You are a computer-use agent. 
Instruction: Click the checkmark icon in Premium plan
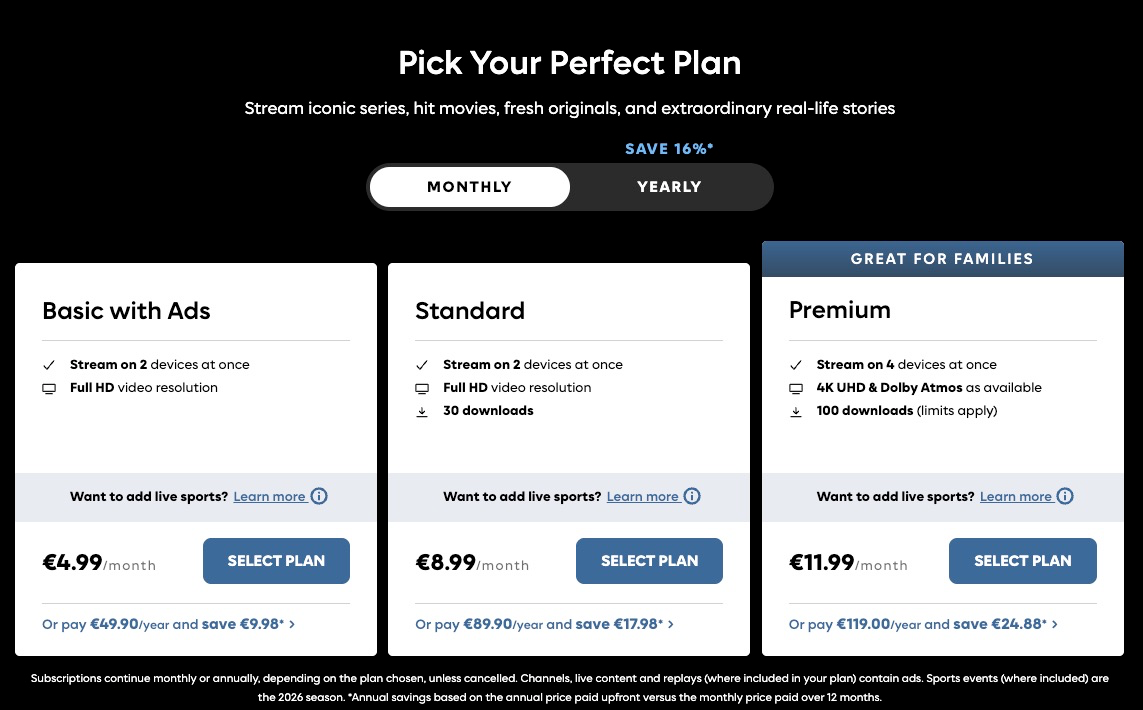796,365
